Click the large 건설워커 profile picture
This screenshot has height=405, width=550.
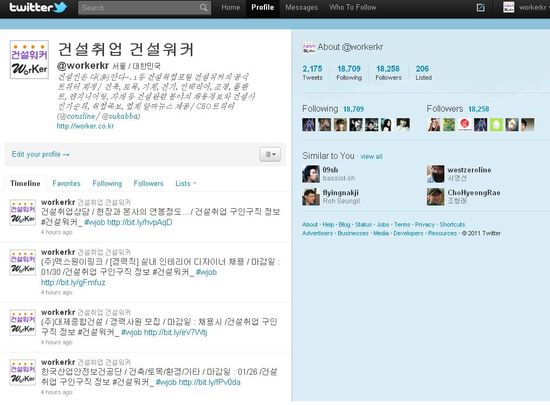(29, 60)
